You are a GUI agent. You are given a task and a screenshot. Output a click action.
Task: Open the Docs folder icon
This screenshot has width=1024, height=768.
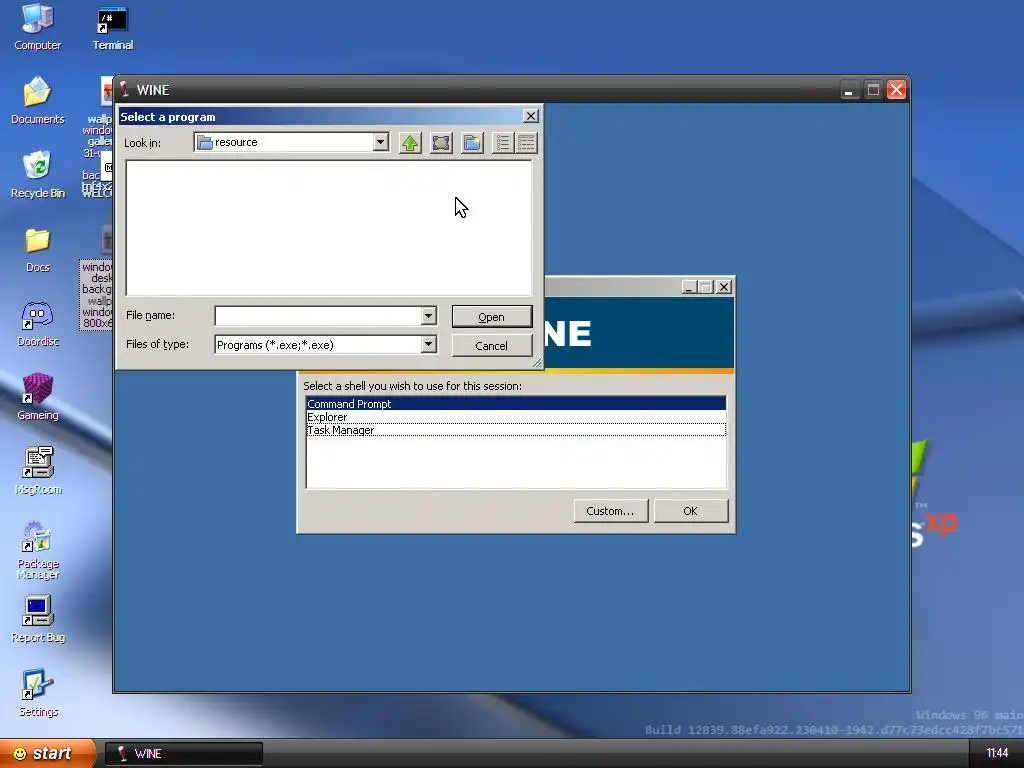[37, 249]
